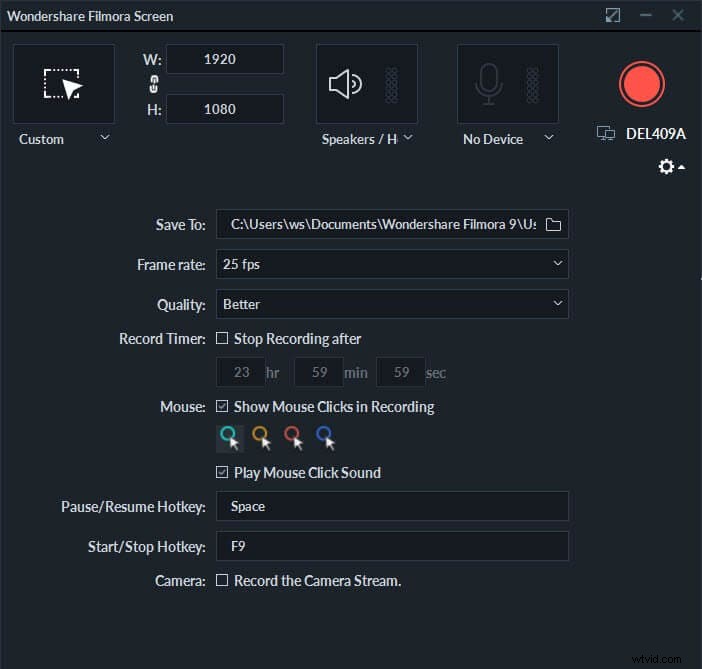Click the height field showing 1080
Screen dimensions: 702x669
pos(225,109)
